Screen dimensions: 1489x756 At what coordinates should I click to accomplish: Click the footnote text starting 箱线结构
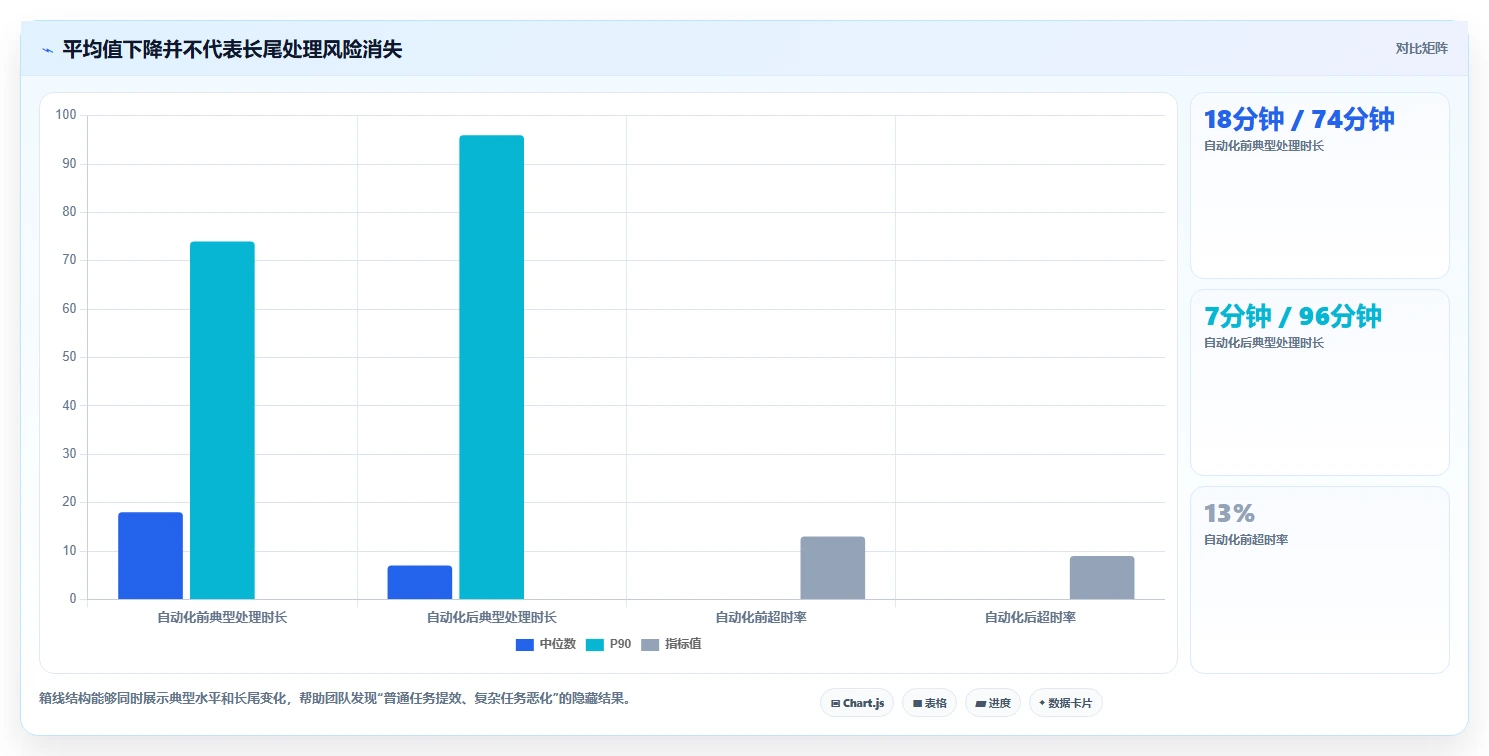335,699
